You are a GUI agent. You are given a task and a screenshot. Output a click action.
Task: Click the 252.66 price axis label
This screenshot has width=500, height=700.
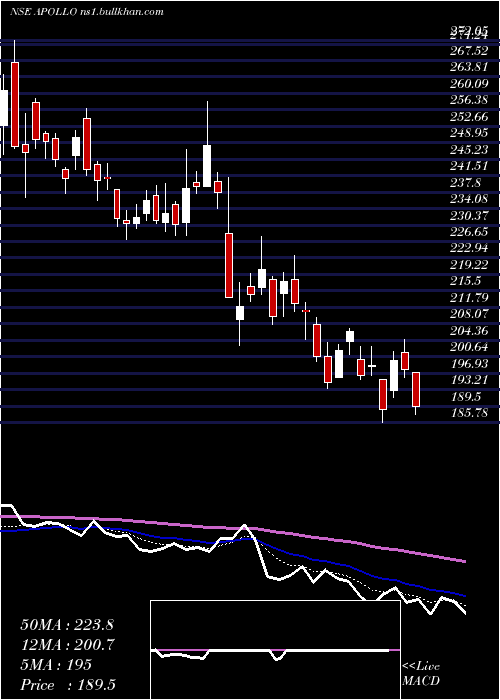coord(469,117)
